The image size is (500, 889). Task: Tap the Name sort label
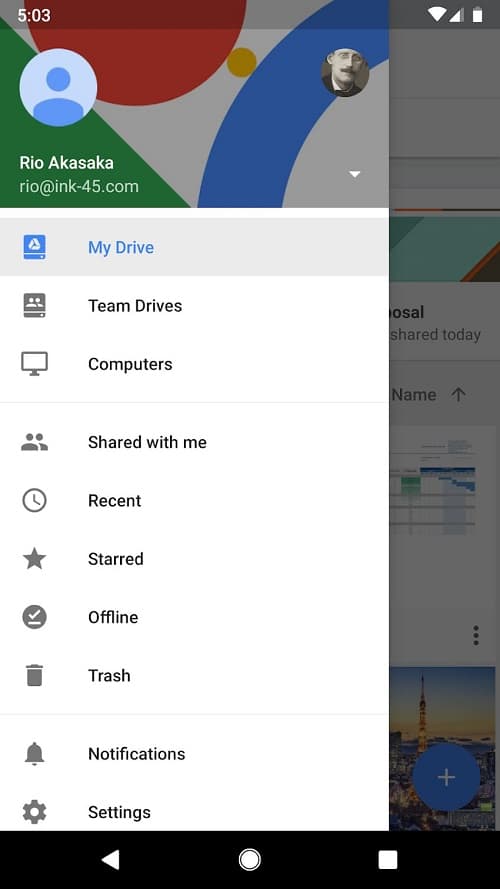tap(414, 395)
